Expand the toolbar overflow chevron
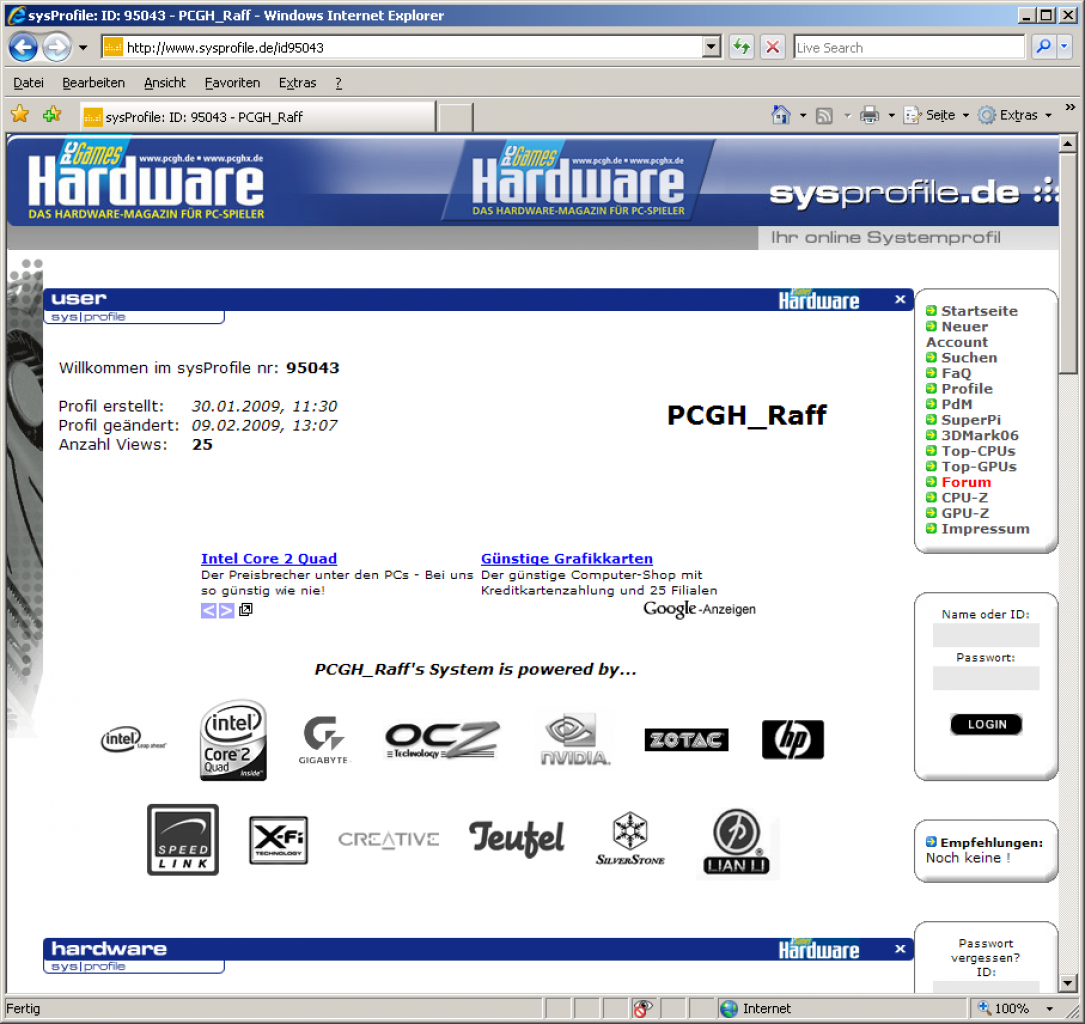This screenshot has width=1085, height=1024. click(x=1070, y=107)
